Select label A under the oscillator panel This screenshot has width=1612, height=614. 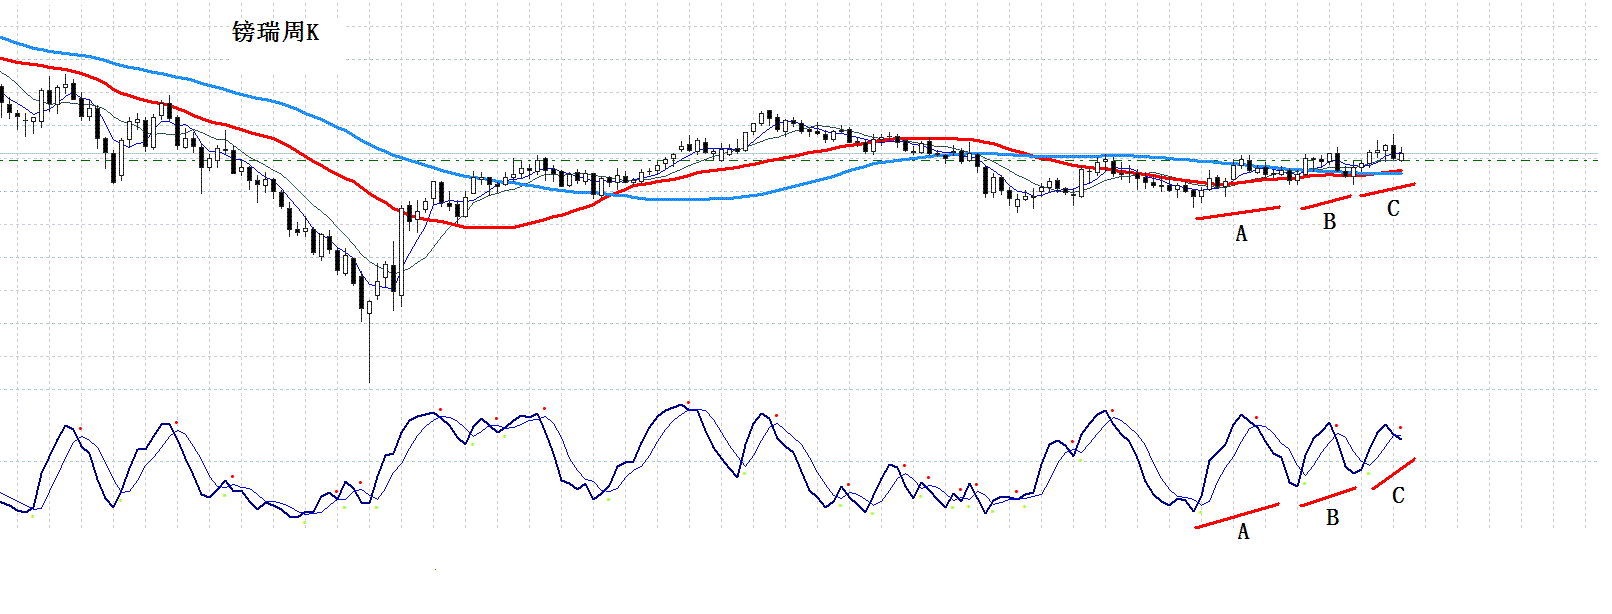coord(1243,532)
